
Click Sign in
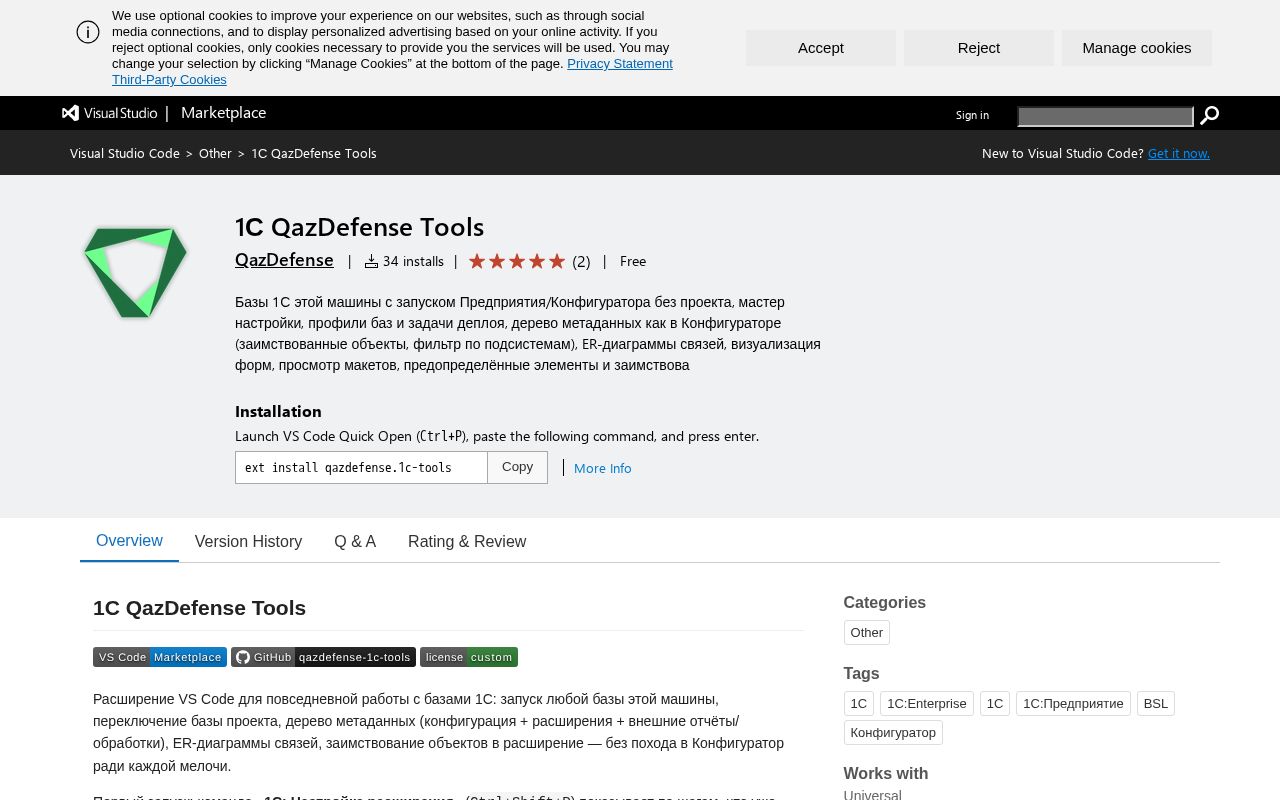(x=972, y=115)
